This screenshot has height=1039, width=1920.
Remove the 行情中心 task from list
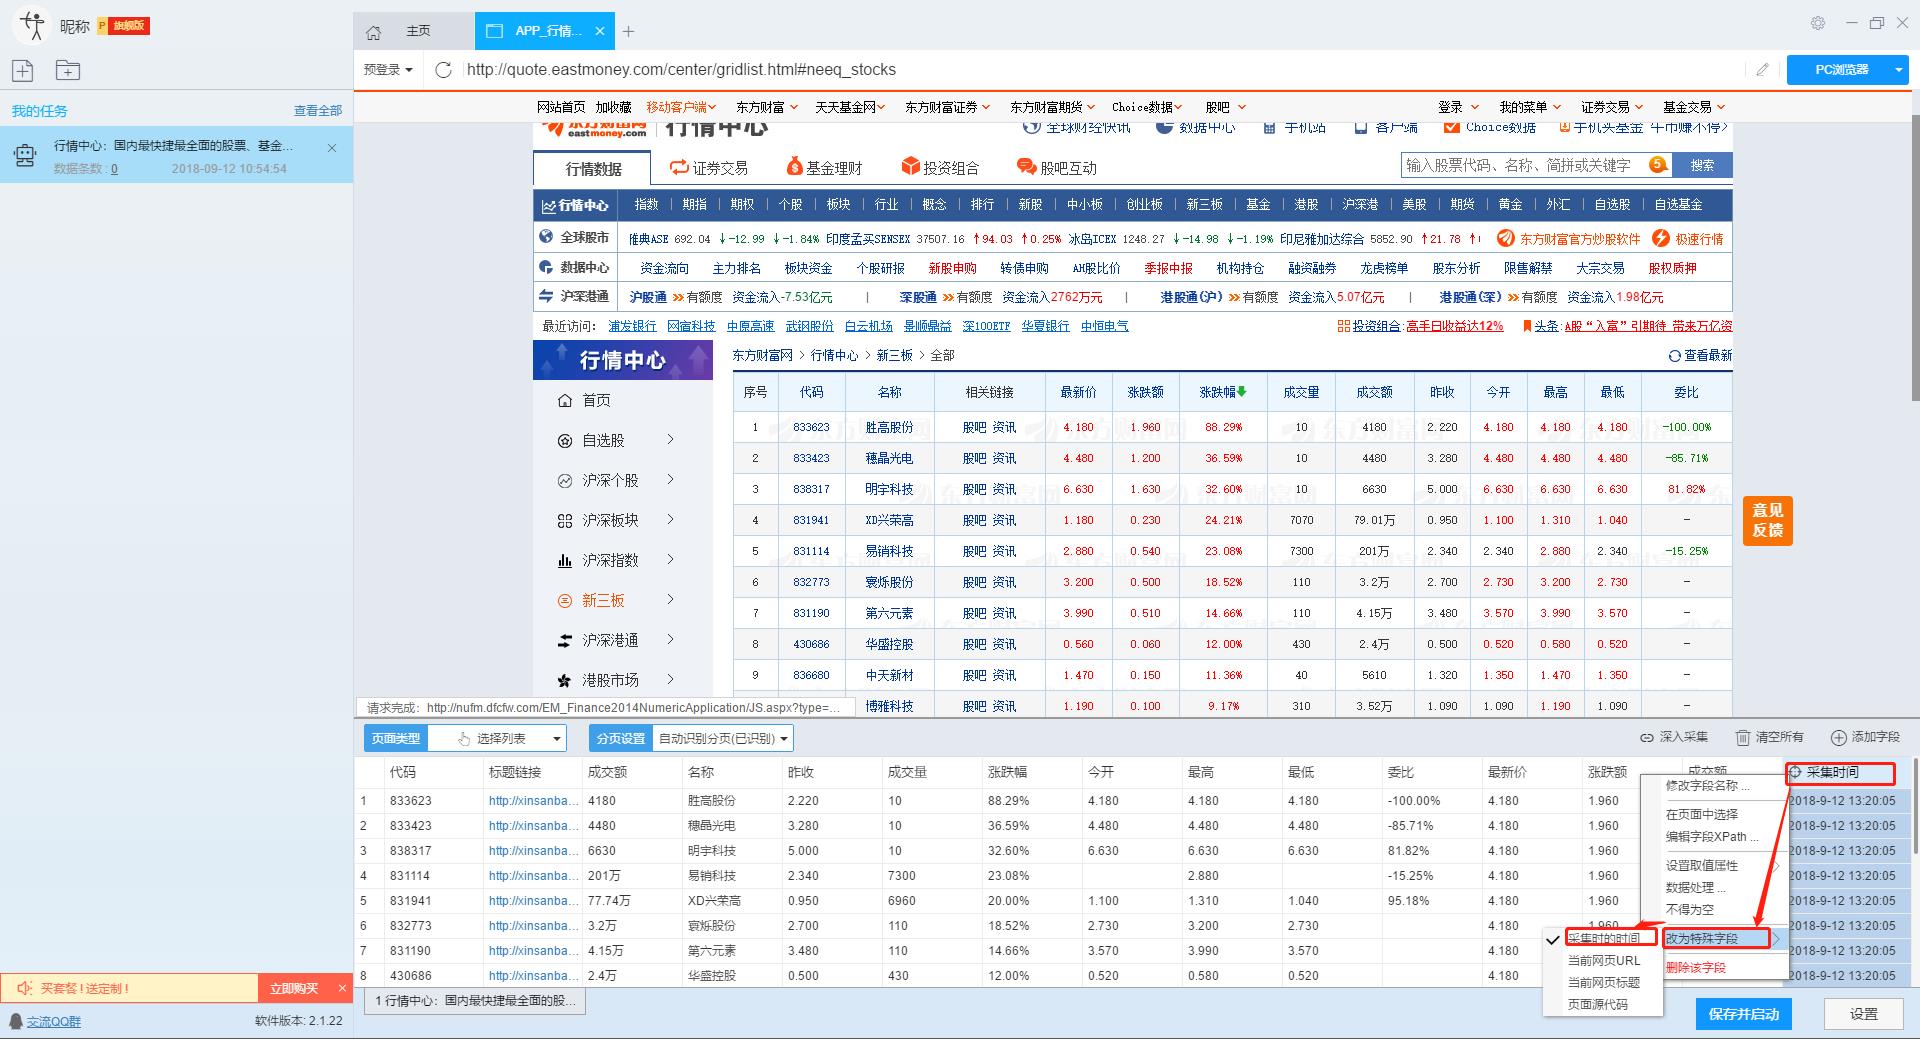pyautogui.click(x=332, y=148)
